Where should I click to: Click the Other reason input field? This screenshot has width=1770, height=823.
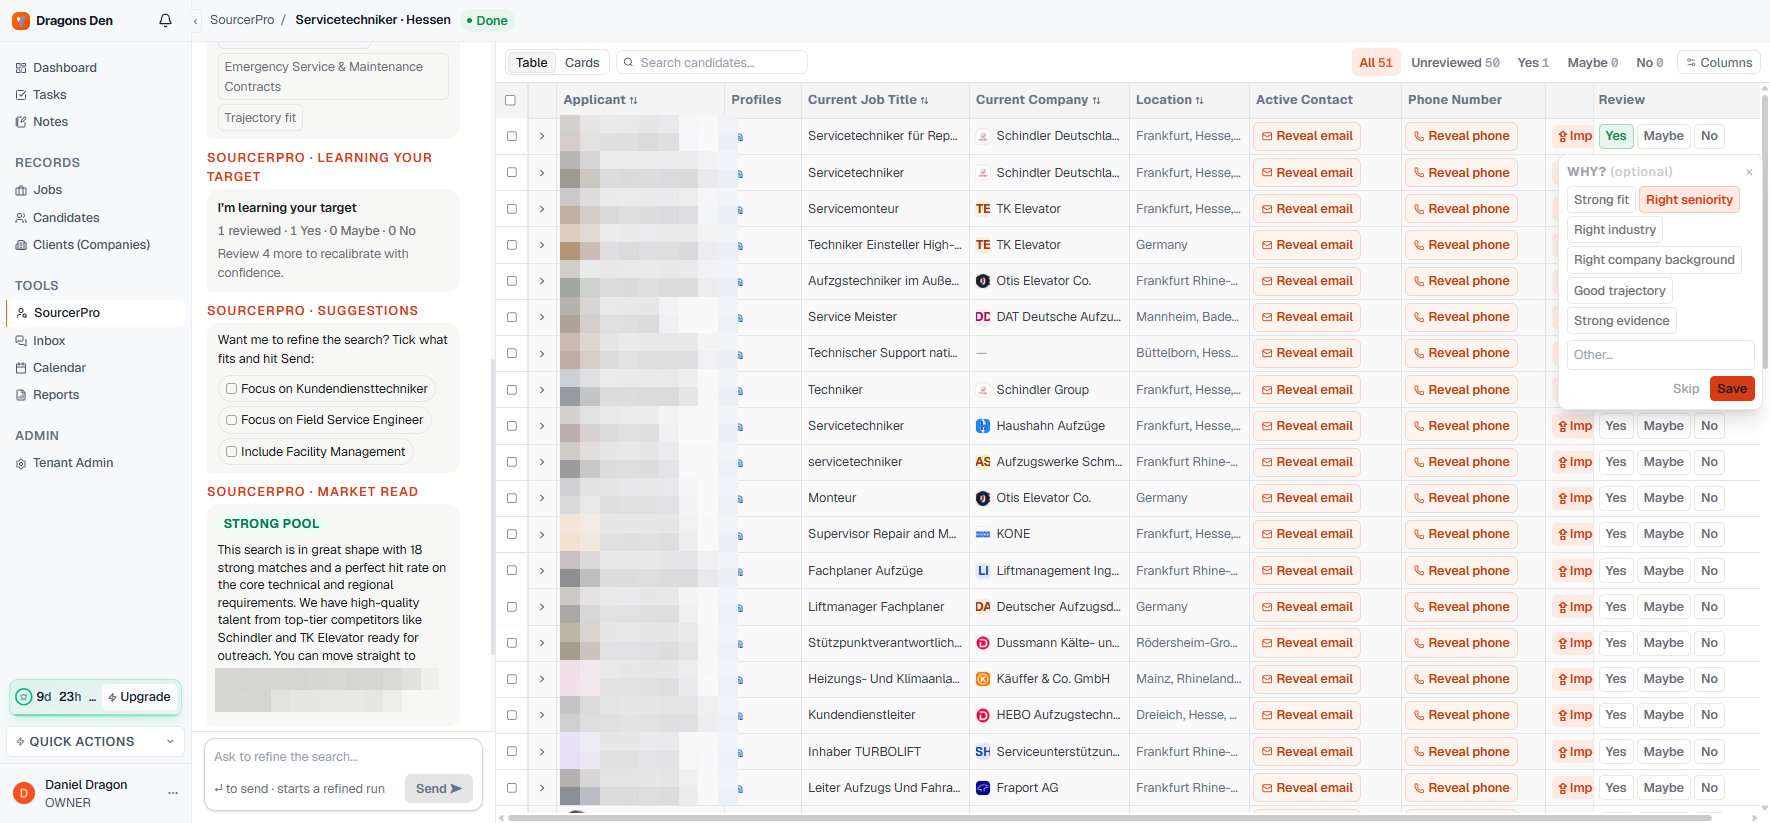pyautogui.click(x=1660, y=355)
